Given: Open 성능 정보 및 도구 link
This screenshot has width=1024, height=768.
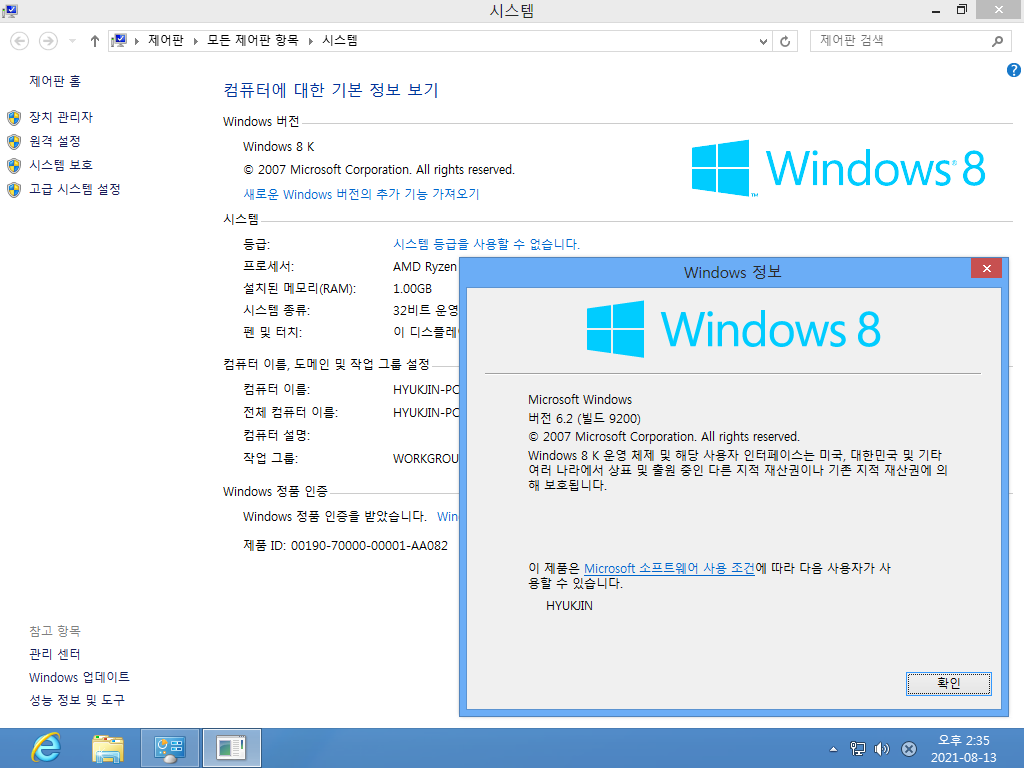Looking at the screenshot, I should 76,700.
